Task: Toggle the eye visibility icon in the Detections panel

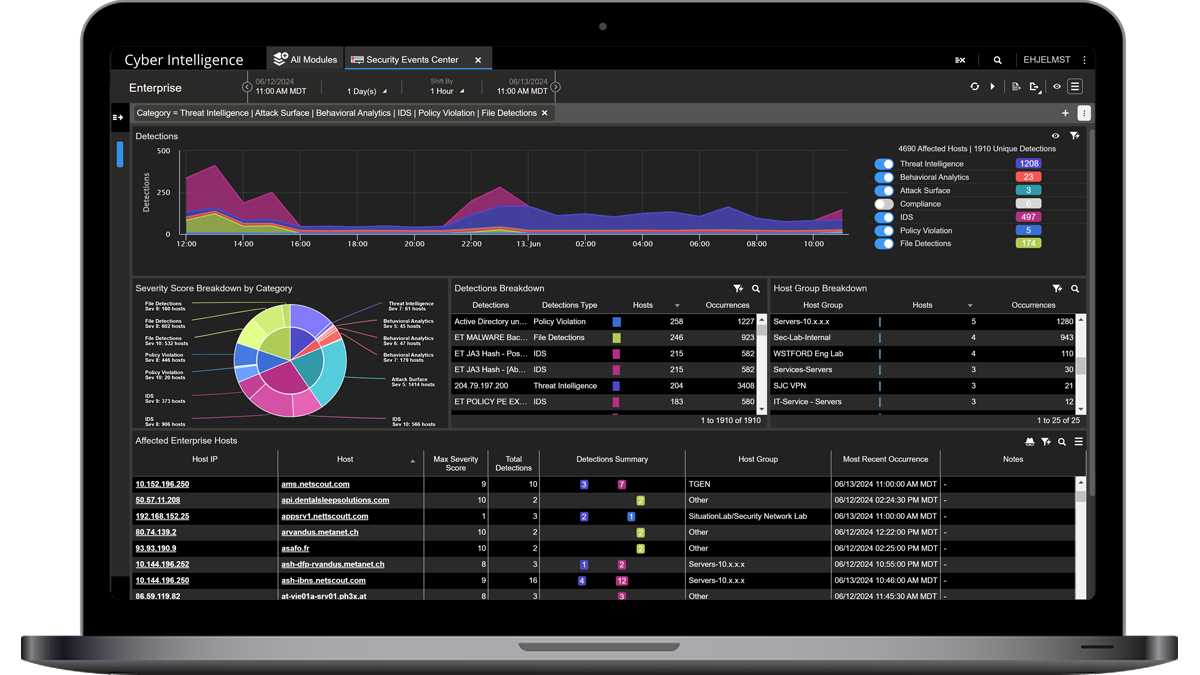Action: point(1055,136)
